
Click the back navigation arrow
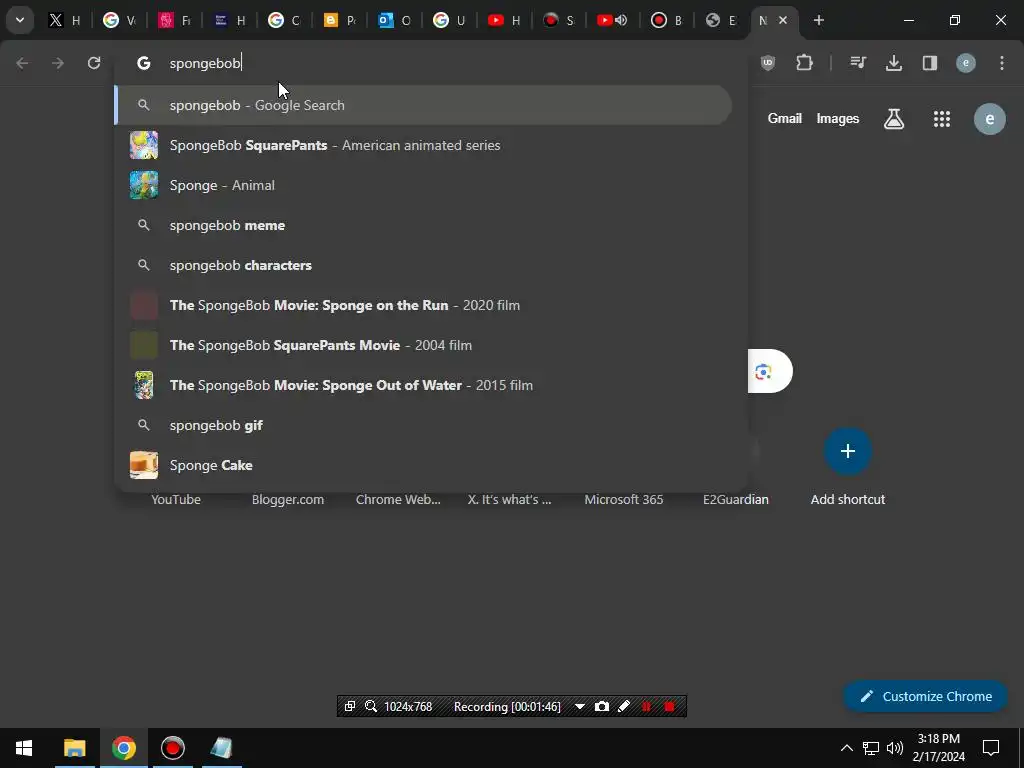(22, 63)
